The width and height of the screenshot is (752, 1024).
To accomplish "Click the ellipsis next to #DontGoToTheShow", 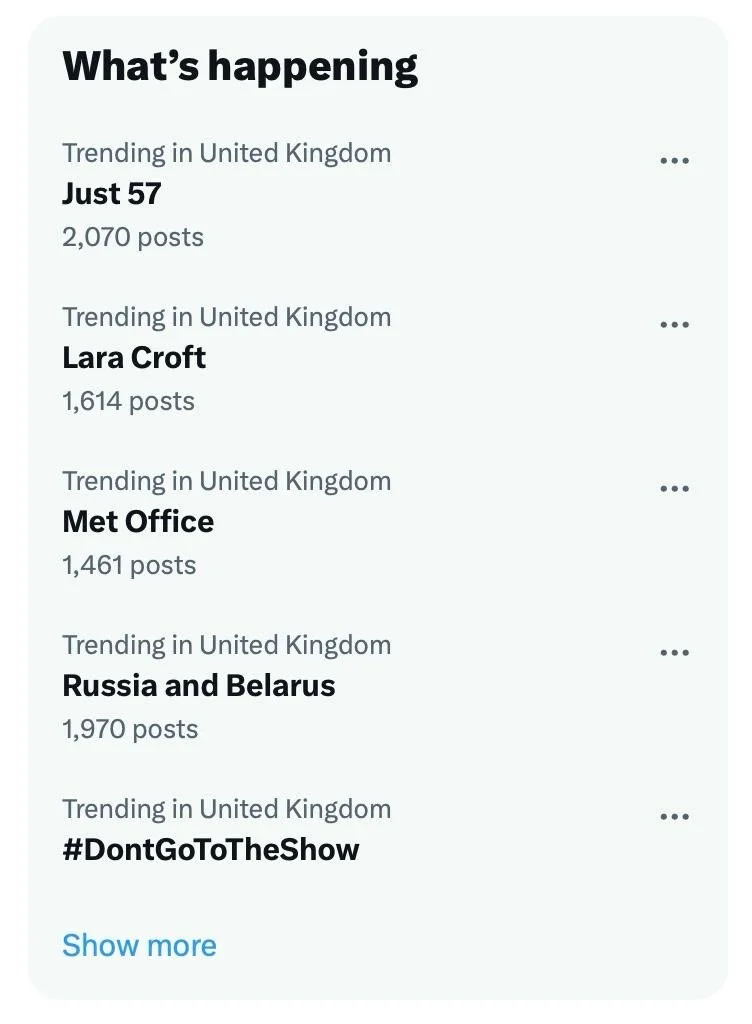I will pos(675,817).
